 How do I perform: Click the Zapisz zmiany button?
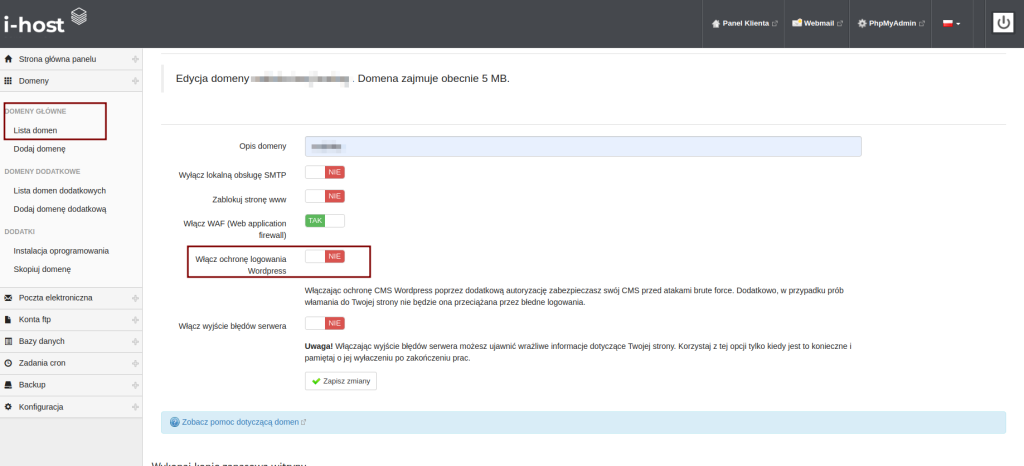[341, 381]
